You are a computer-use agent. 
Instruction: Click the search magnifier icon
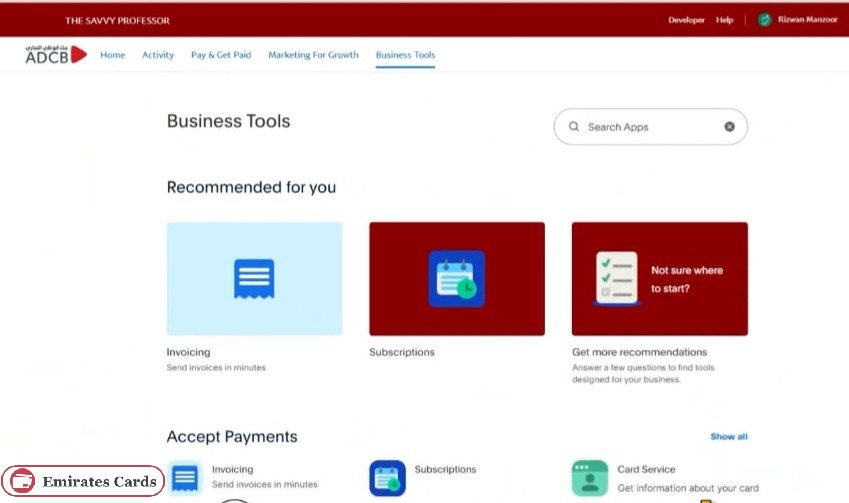click(x=574, y=127)
